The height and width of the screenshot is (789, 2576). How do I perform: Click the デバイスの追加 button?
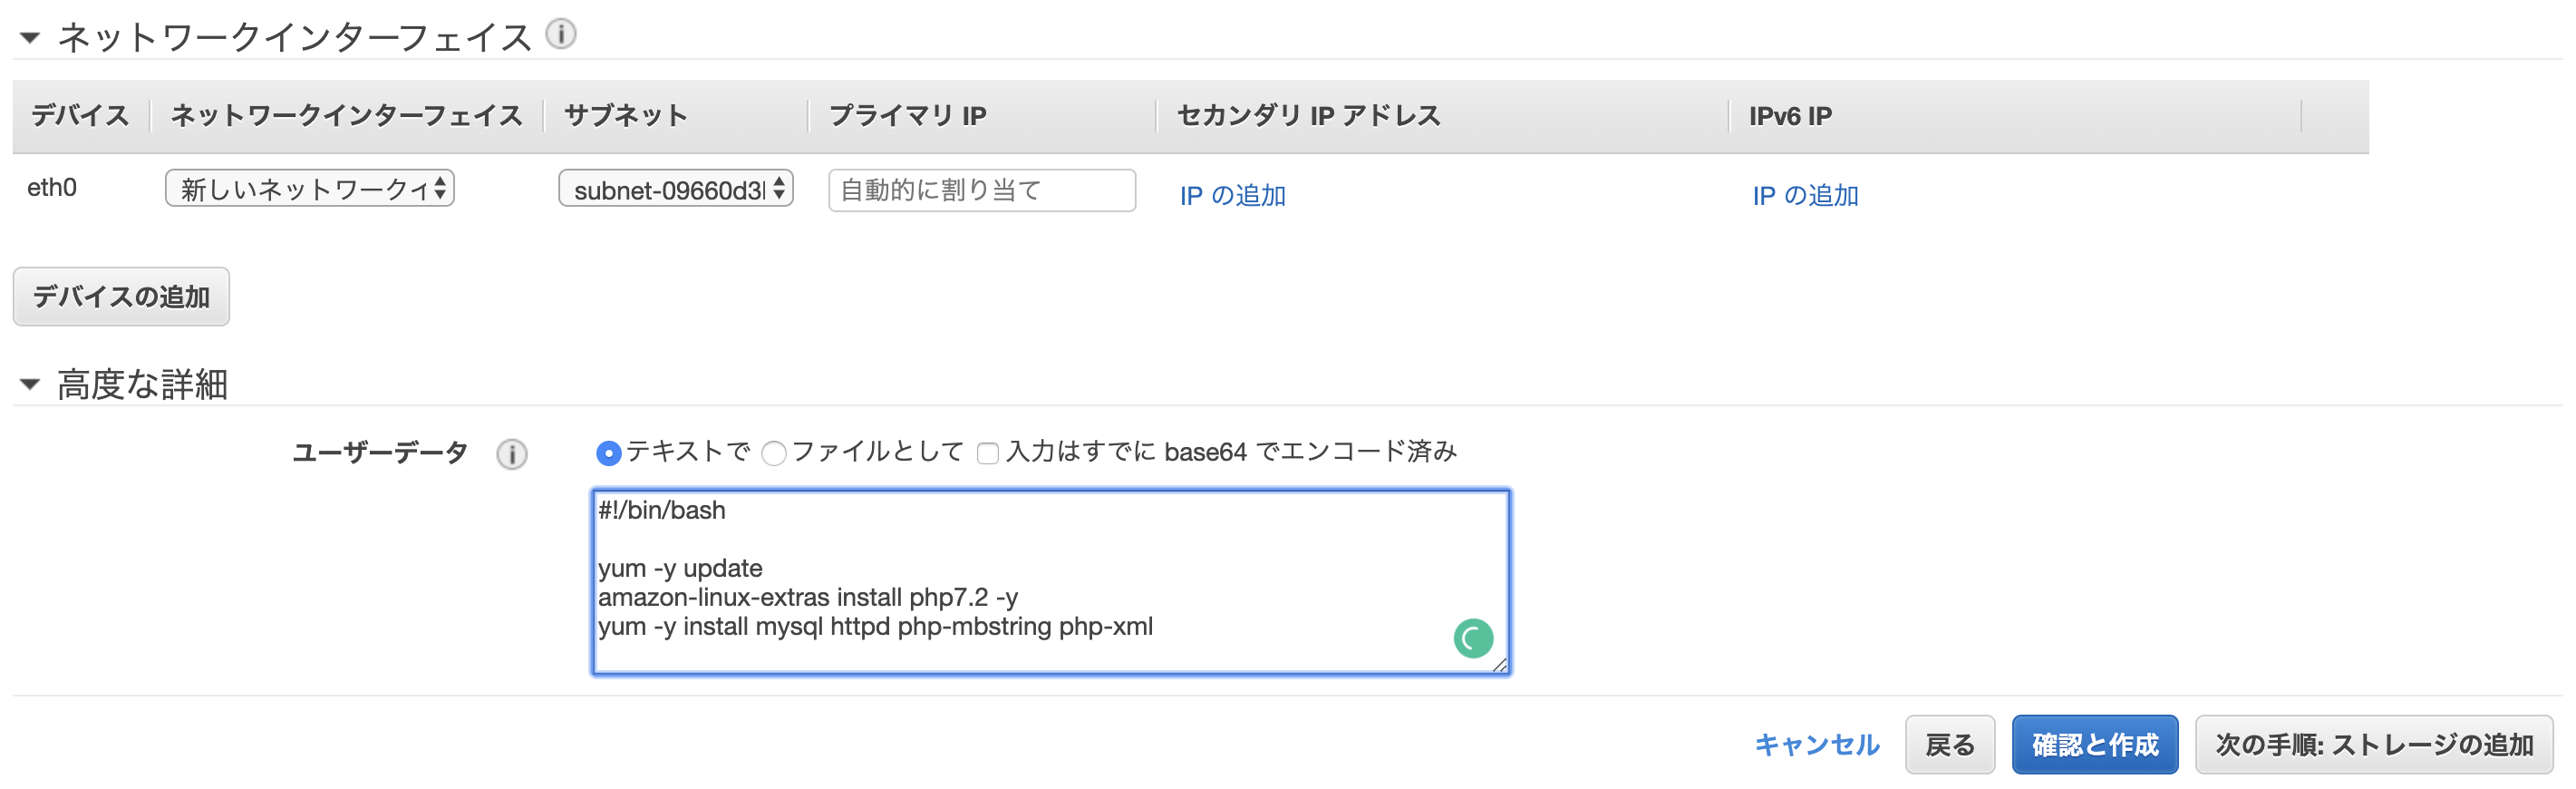[x=121, y=296]
